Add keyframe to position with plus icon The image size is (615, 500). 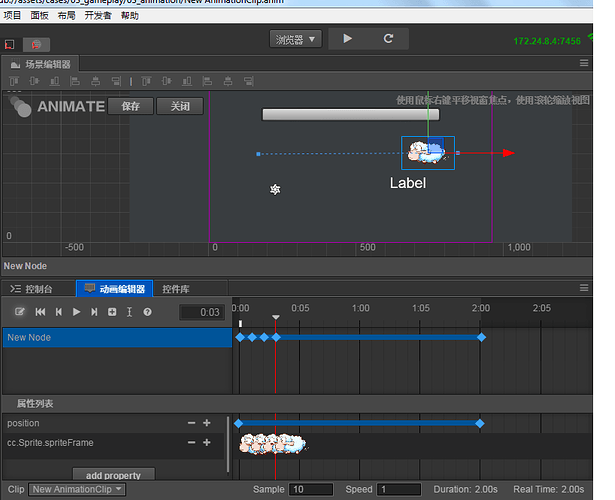click(207, 423)
